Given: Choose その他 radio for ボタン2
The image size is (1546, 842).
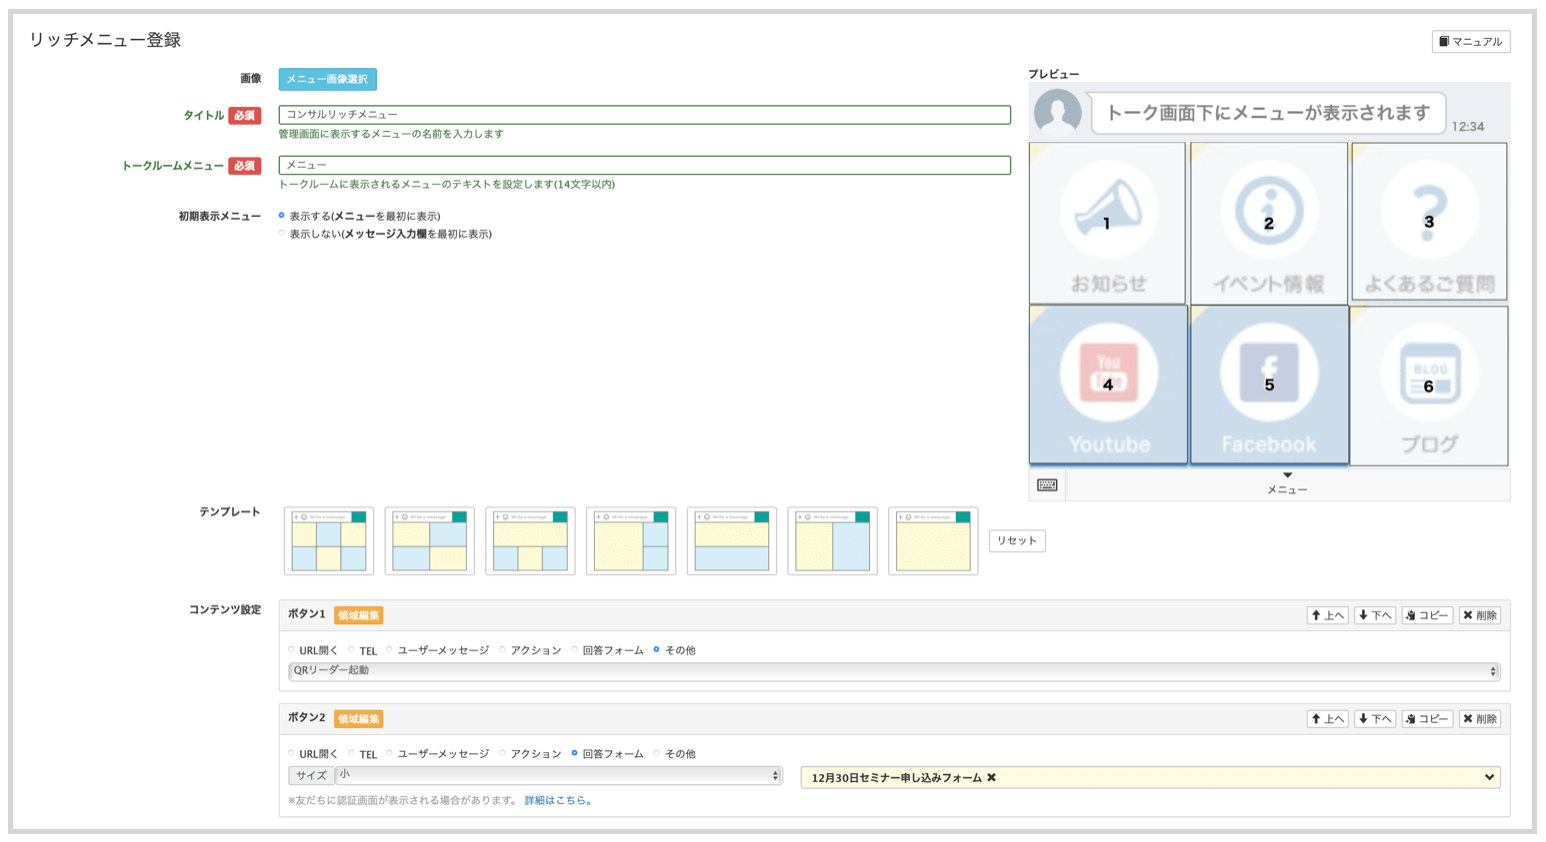Looking at the screenshot, I should pos(657,754).
